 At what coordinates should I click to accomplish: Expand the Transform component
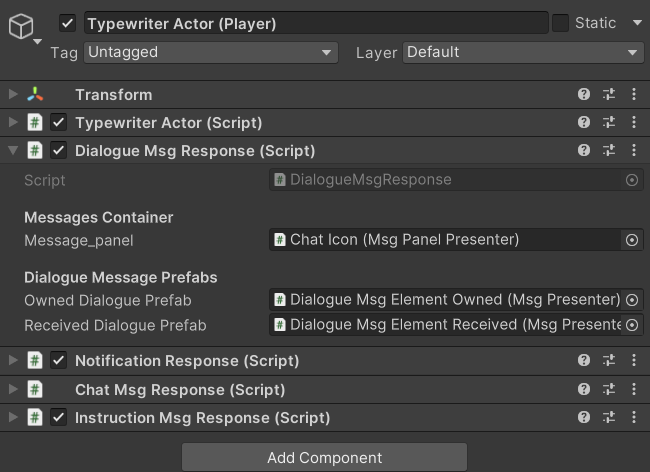13,94
